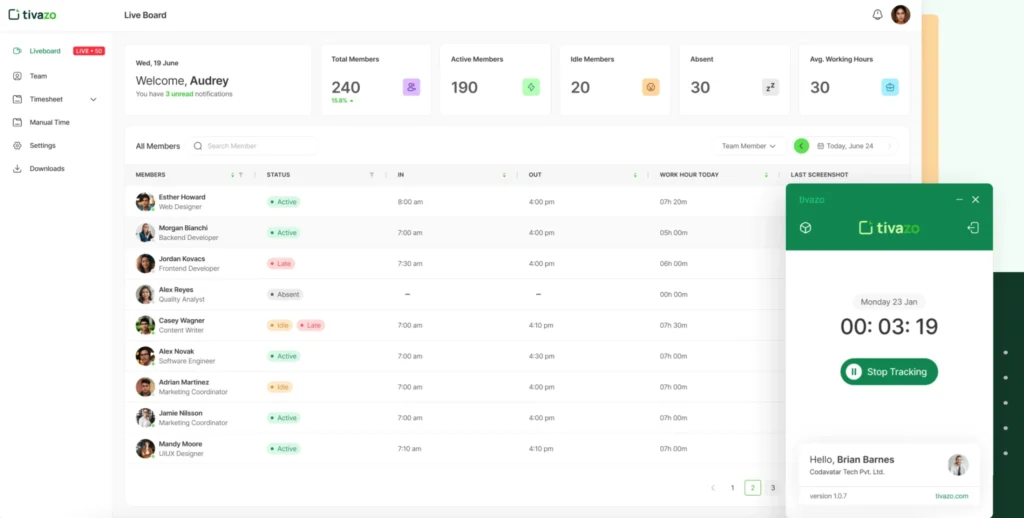This screenshot has width=1024, height=518.
Task: Click the Total Members purple icon
Action: (411, 87)
